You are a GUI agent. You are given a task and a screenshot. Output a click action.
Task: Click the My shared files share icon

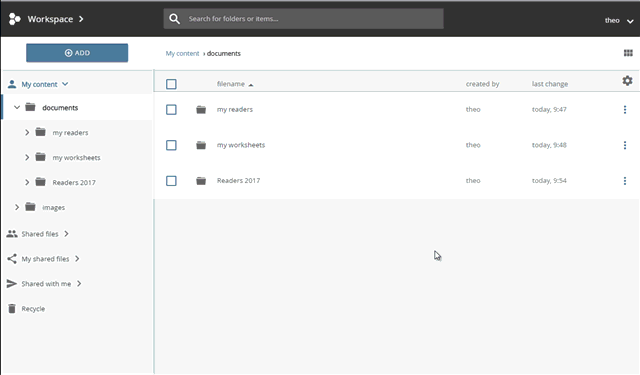pos(12,259)
